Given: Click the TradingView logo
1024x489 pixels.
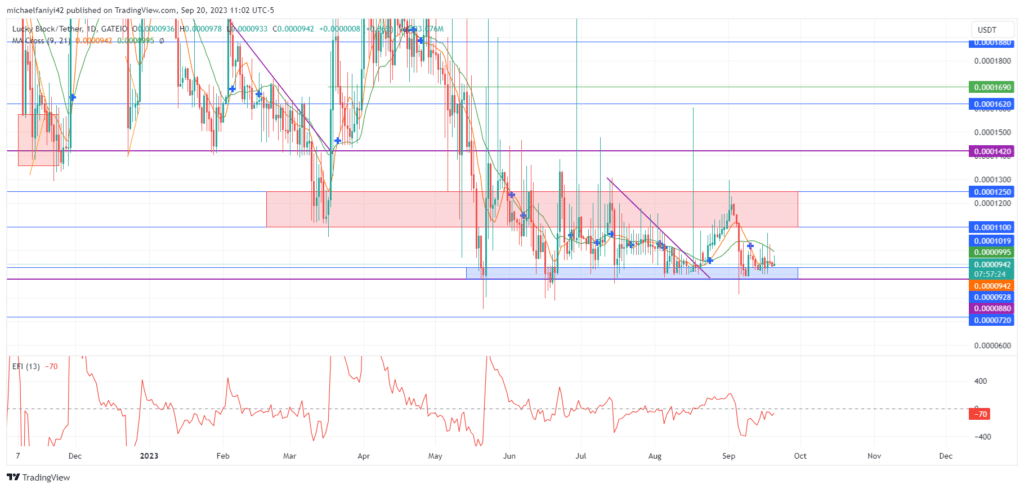Looking at the screenshot, I should point(39,477).
